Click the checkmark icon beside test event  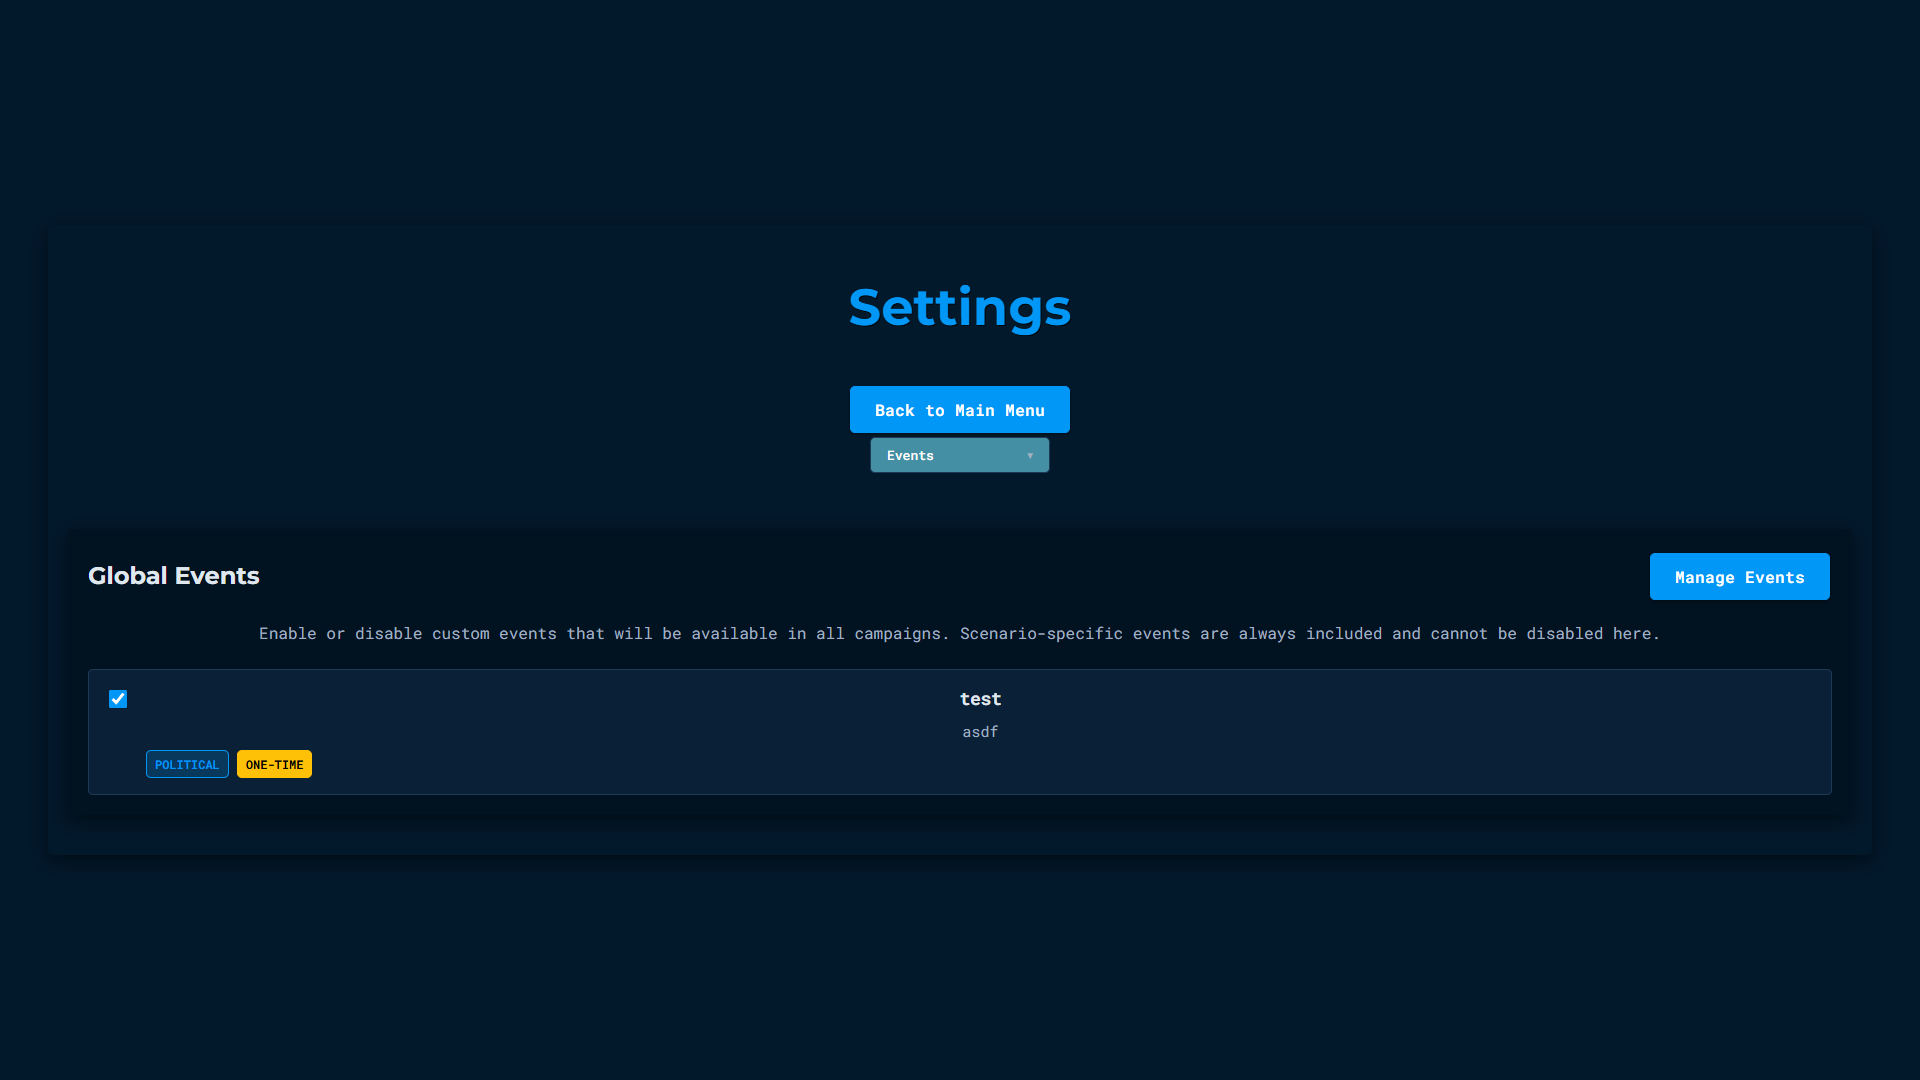point(118,699)
